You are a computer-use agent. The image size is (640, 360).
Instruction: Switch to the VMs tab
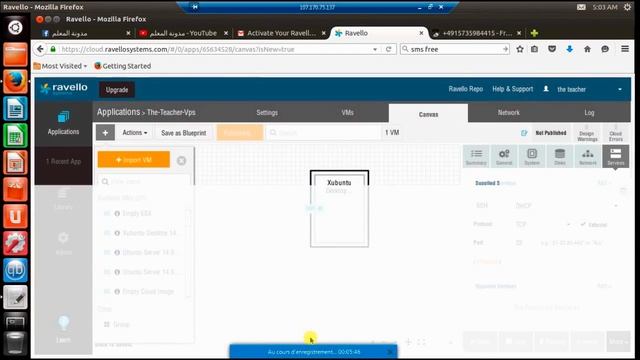click(x=347, y=112)
